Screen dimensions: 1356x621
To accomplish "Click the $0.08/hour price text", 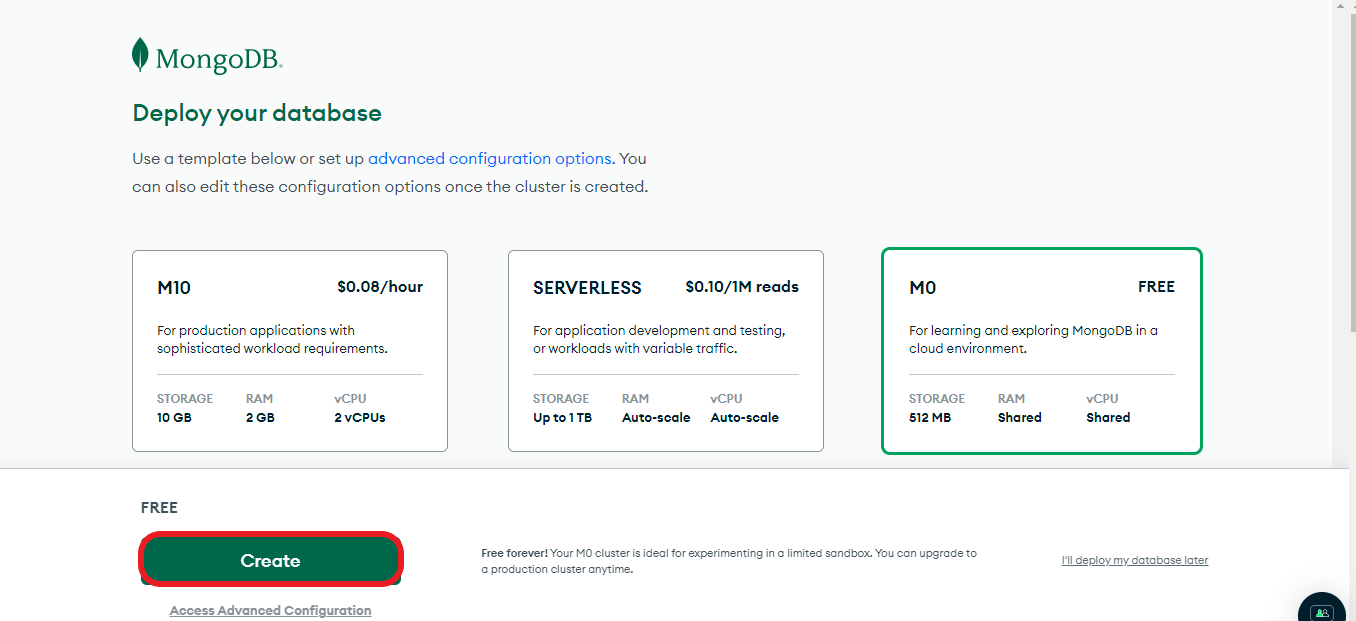I will (380, 287).
